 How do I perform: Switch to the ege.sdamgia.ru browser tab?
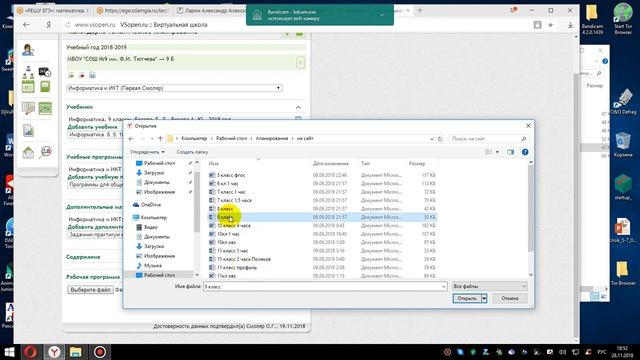(134, 11)
